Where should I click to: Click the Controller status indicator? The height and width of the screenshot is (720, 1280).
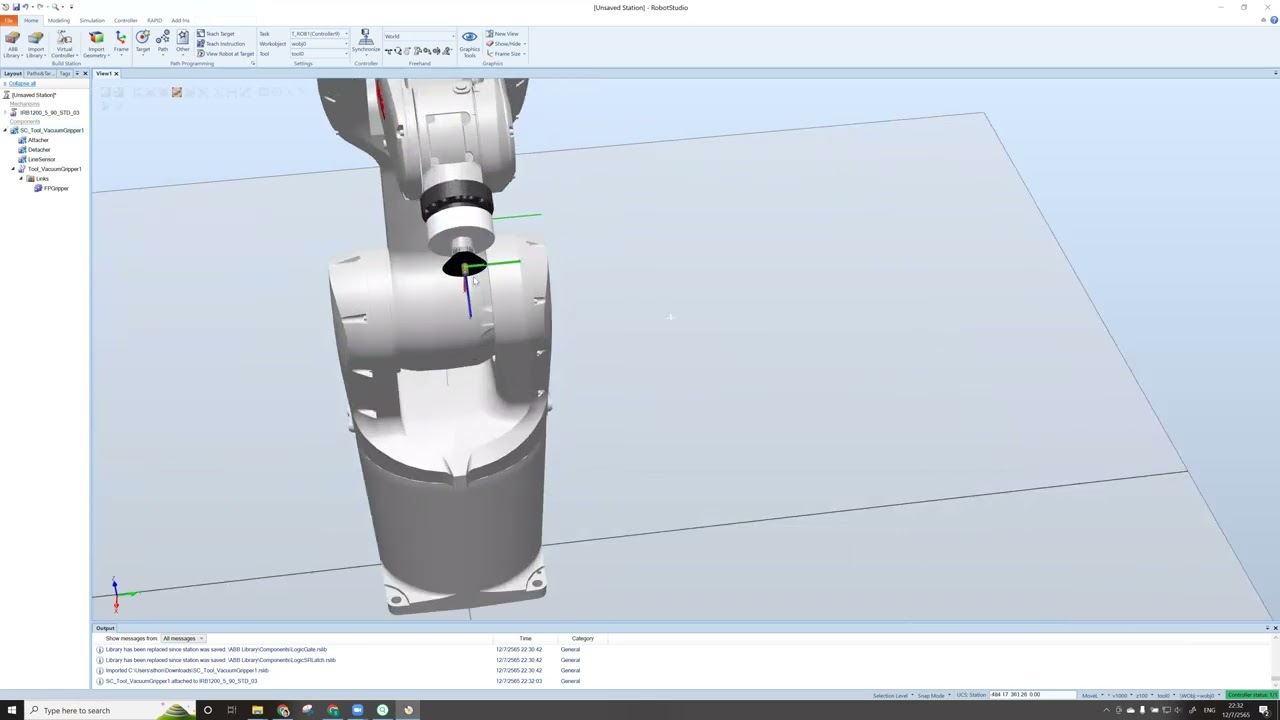(x=1251, y=695)
